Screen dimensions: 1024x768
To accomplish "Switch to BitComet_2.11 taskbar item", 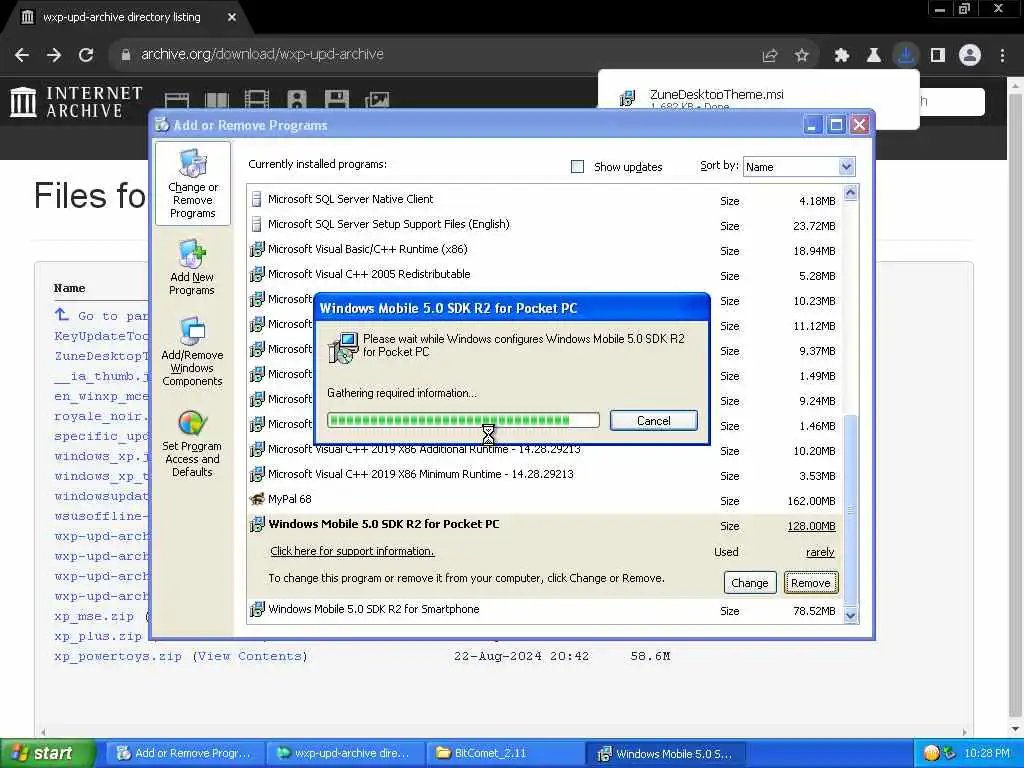I will pos(505,753).
